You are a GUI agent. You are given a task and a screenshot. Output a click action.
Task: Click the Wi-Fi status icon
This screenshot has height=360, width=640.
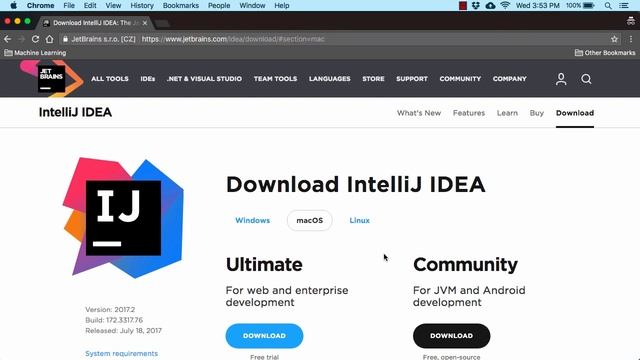505,5
